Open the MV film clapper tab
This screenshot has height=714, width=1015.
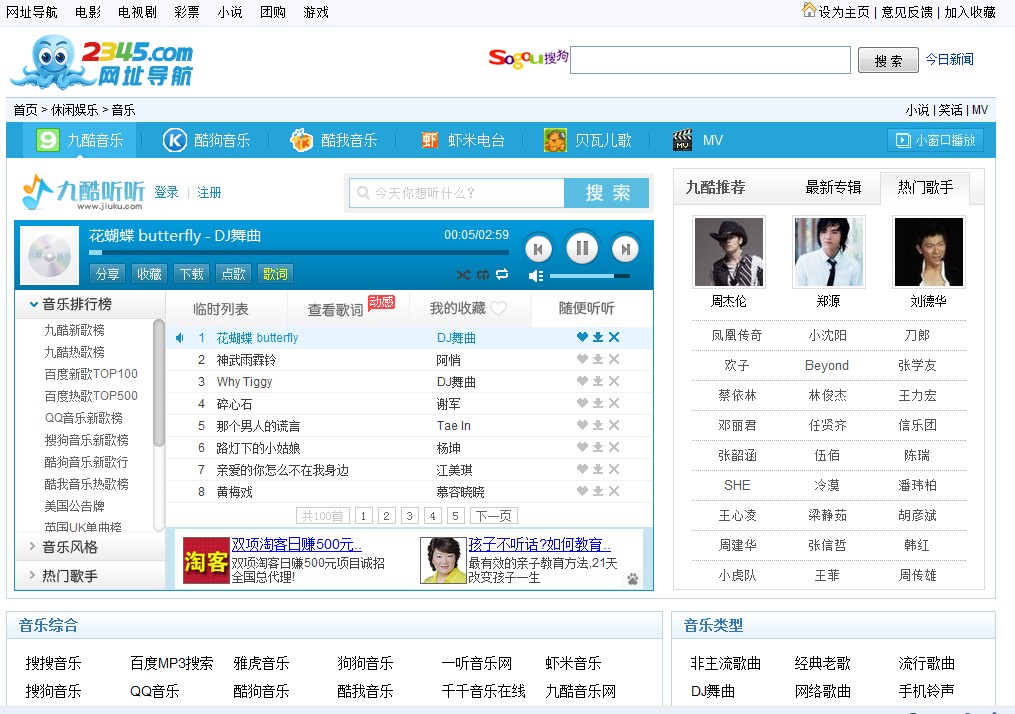tap(698, 140)
